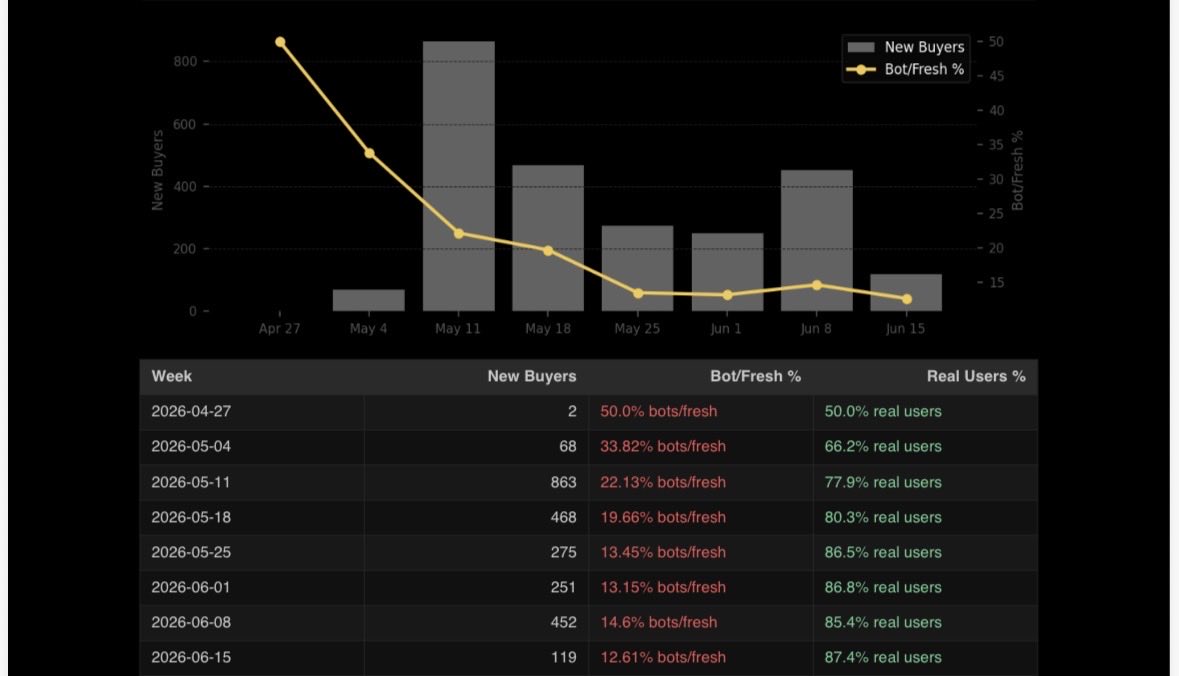Click the 68 new buyers value
The width and height of the screenshot is (1179, 676).
pyautogui.click(x=568, y=447)
